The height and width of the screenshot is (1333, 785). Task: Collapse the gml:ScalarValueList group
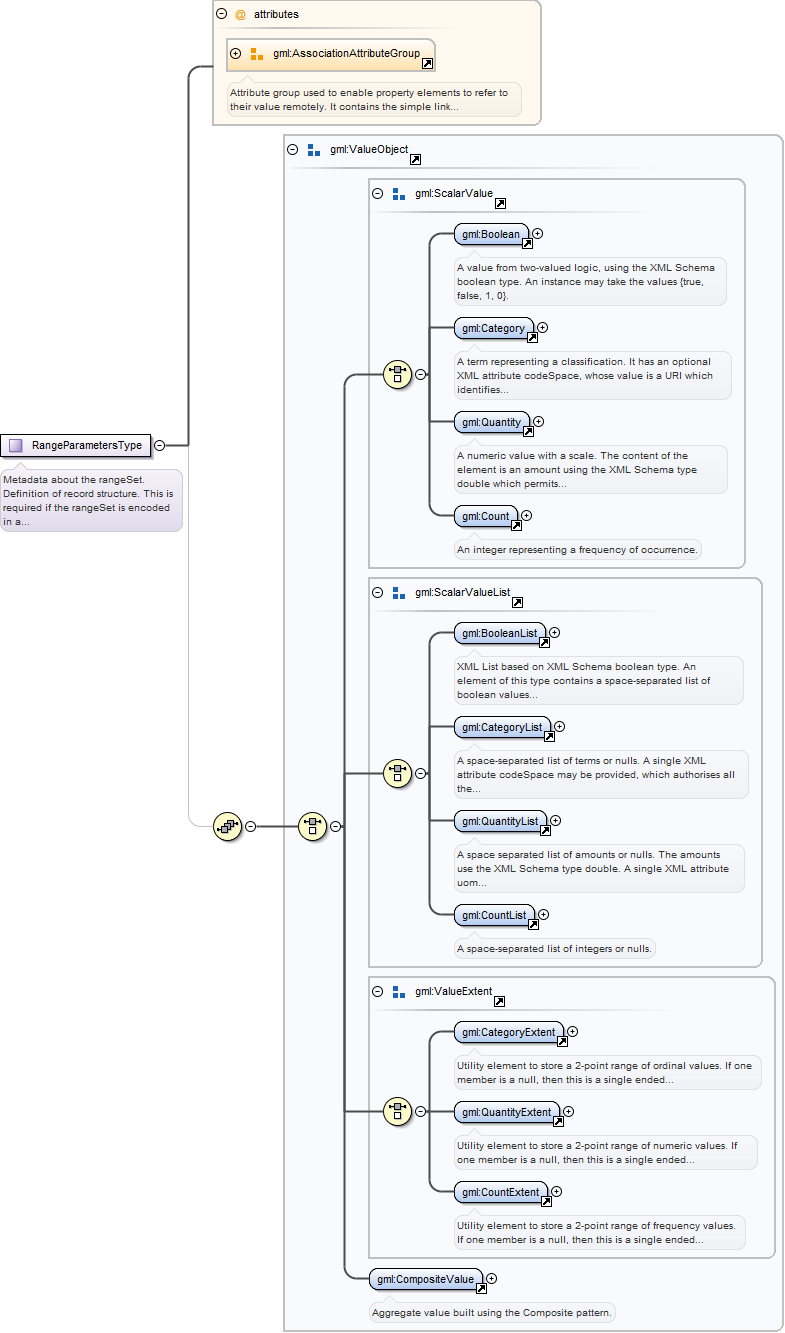[378, 592]
